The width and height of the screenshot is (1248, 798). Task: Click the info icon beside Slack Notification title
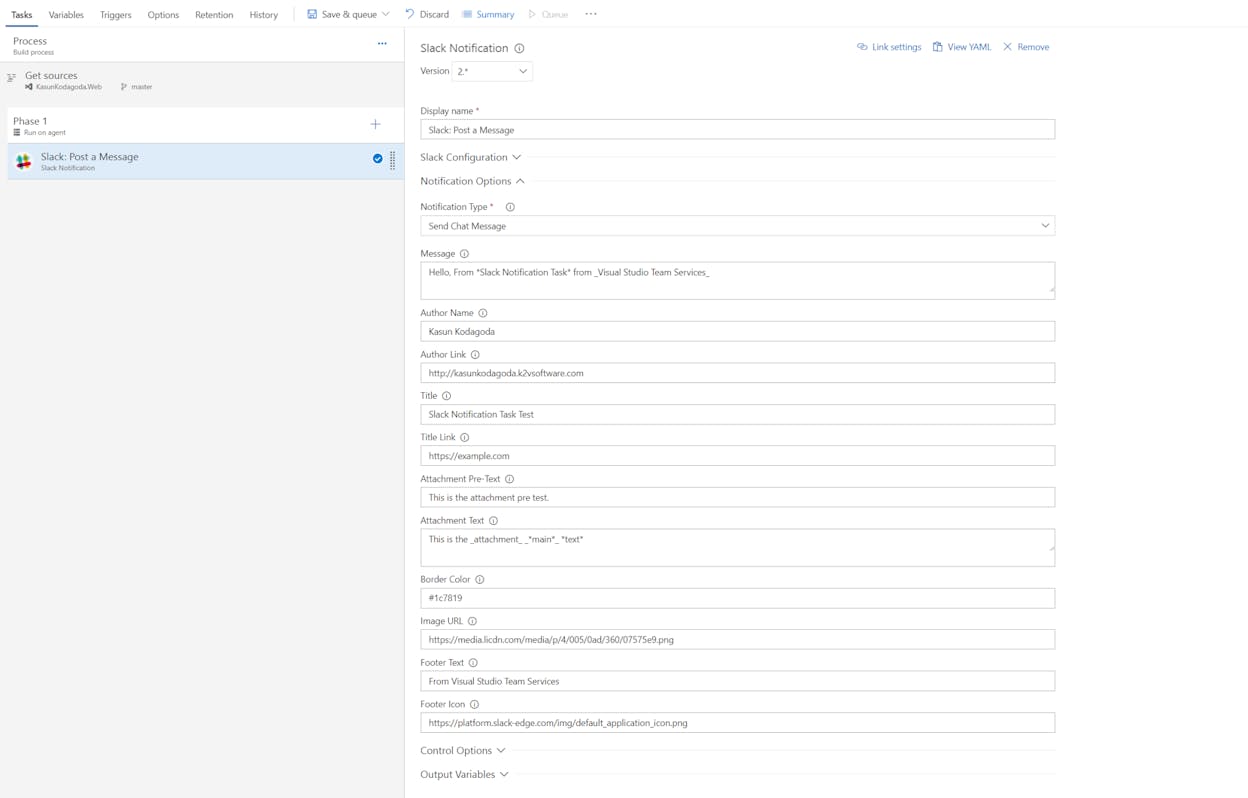[x=519, y=48]
